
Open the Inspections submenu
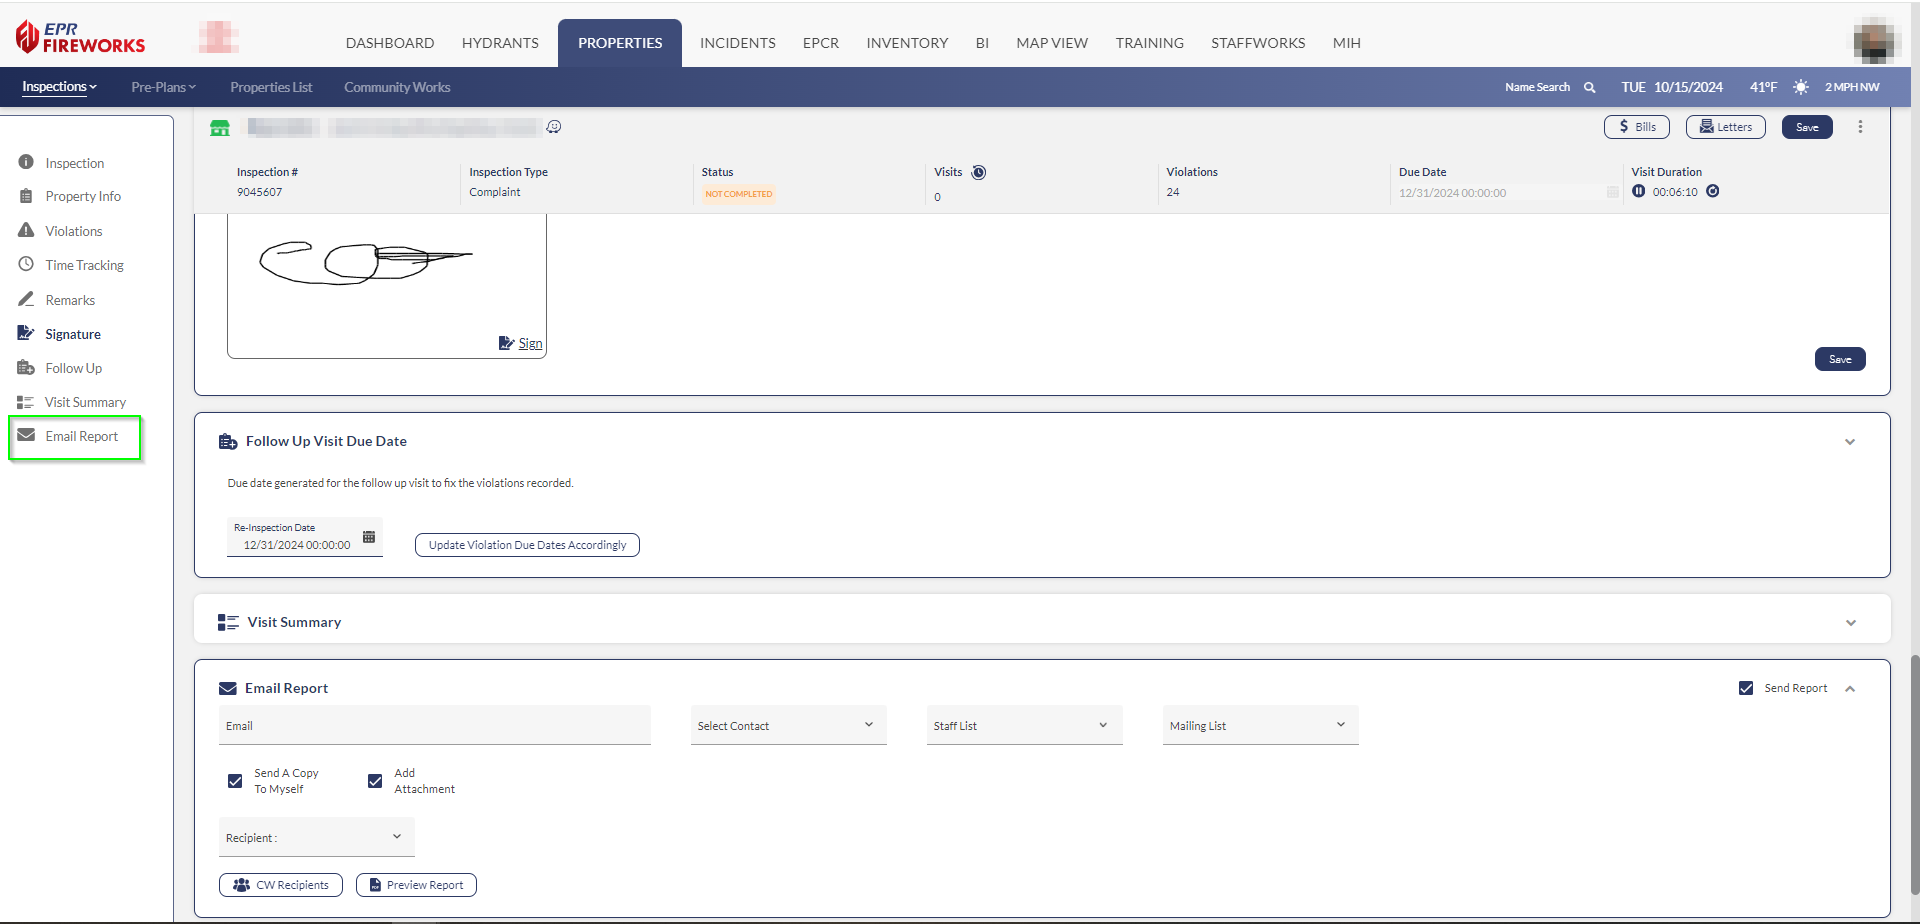tap(59, 87)
